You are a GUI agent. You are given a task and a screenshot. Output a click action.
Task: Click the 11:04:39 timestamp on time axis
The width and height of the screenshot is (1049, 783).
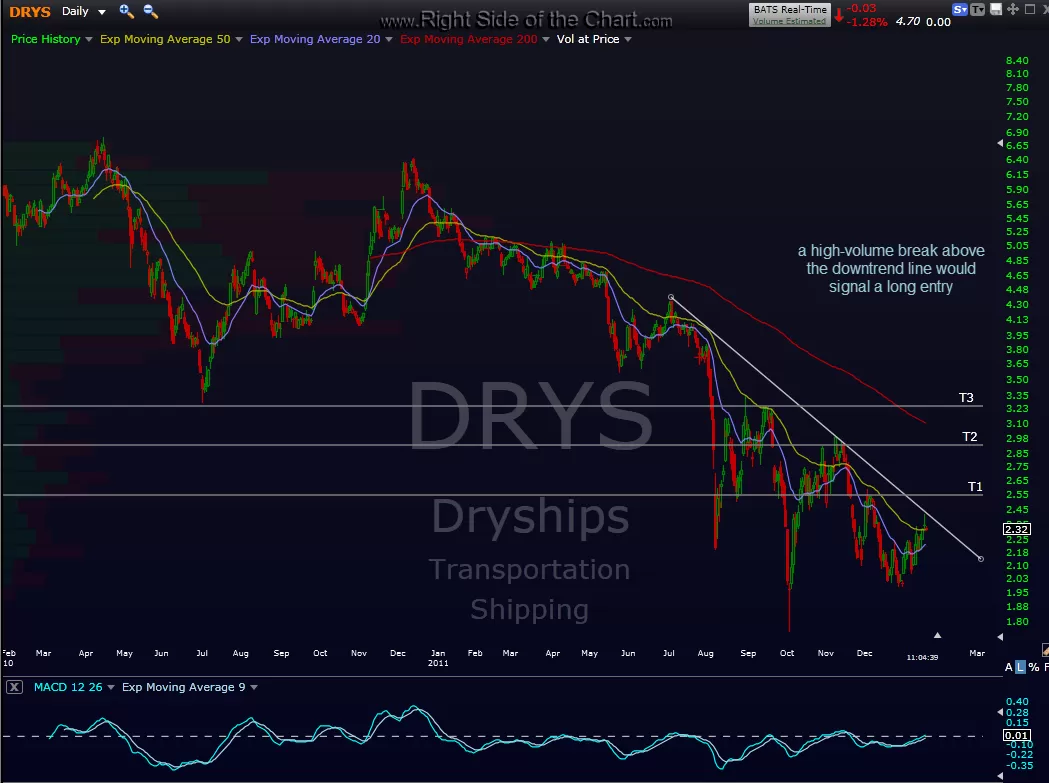point(922,657)
